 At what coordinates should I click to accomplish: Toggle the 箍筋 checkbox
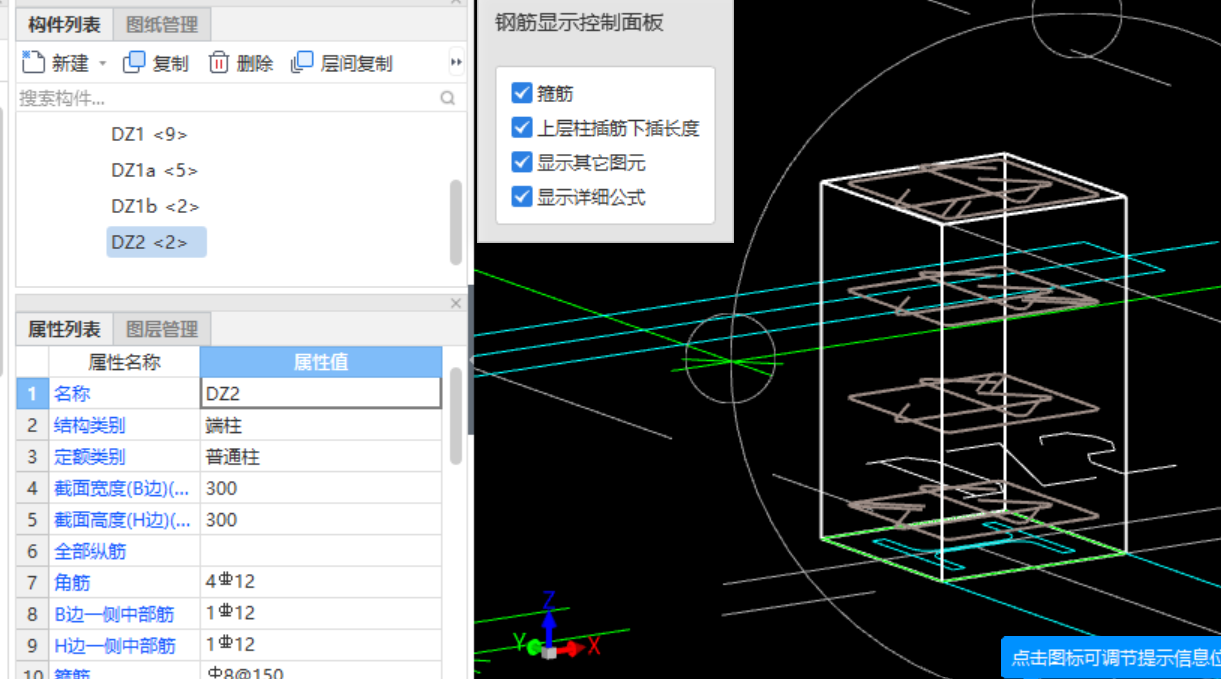[x=521, y=93]
